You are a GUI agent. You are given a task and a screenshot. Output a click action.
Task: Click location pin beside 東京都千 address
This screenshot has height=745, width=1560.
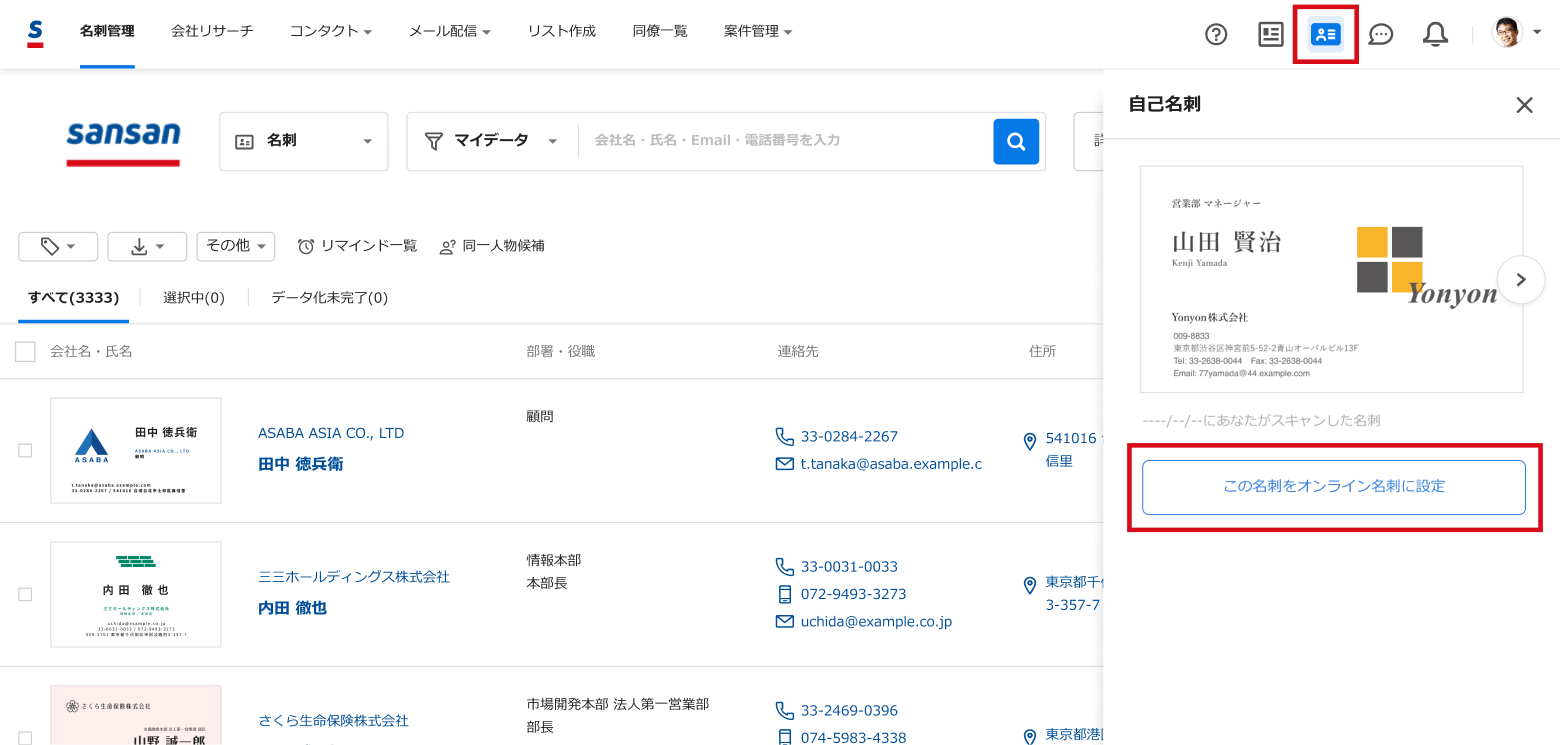coord(1030,585)
